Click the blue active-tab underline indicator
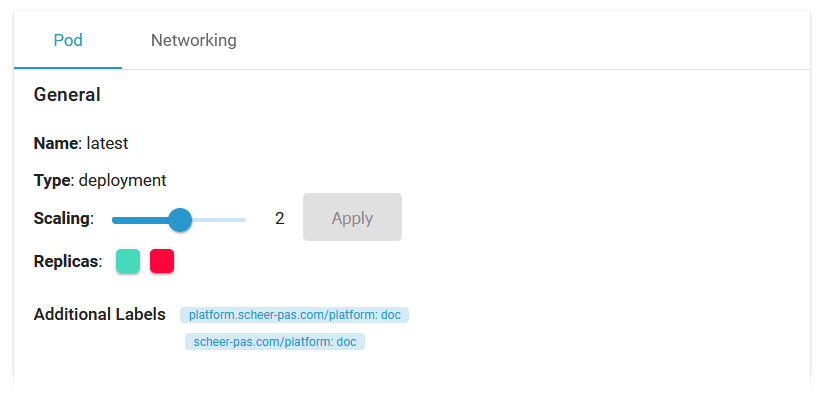The height and width of the screenshot is (396, 821). (68, 68)
